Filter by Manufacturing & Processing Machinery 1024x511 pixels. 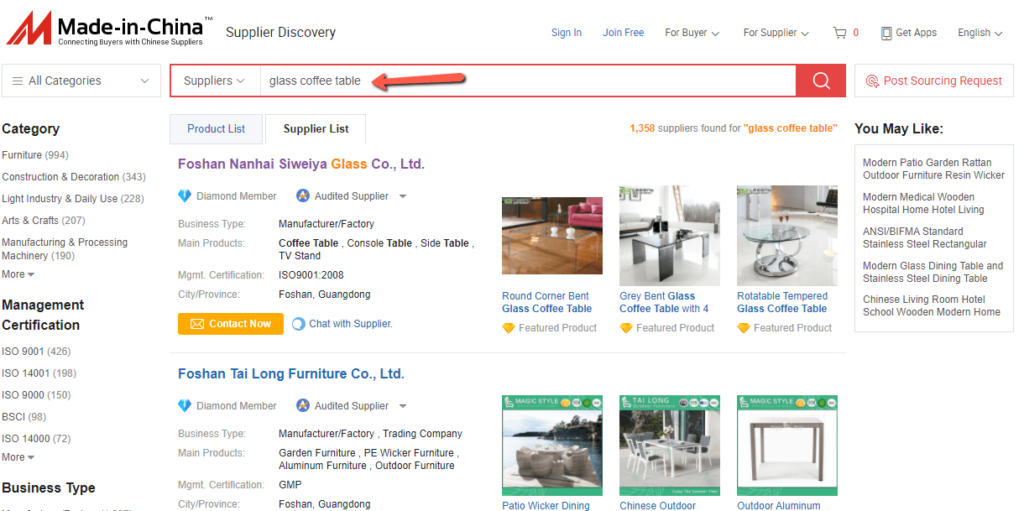click(x=65, y=249)
